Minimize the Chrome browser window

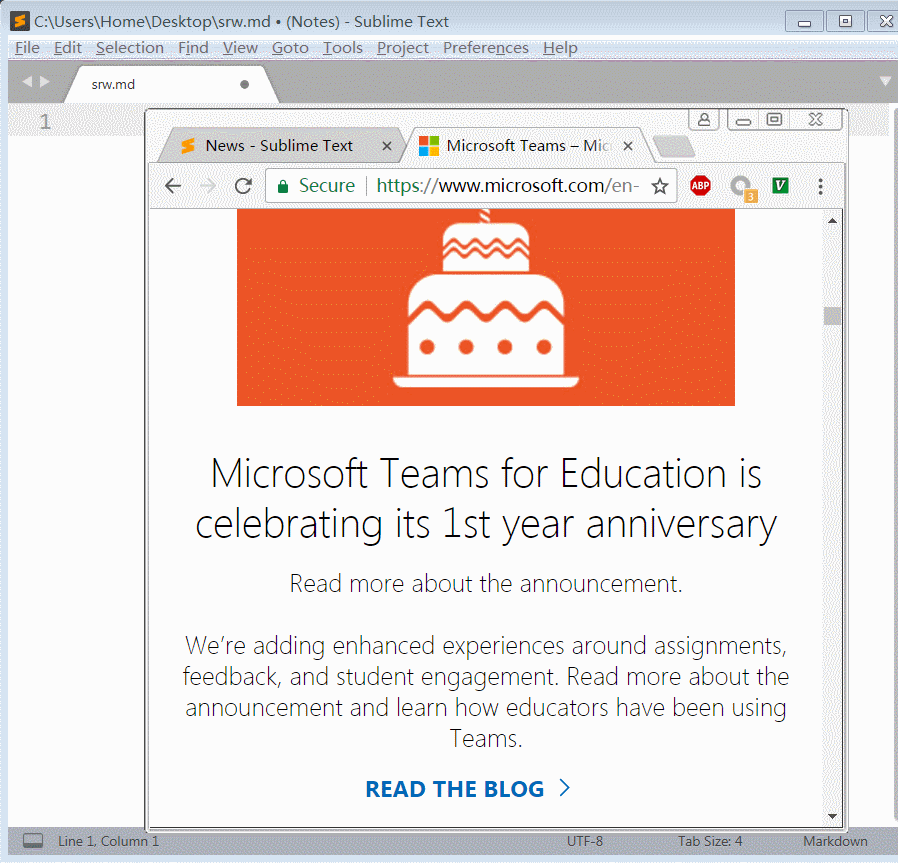click(743, 120)
